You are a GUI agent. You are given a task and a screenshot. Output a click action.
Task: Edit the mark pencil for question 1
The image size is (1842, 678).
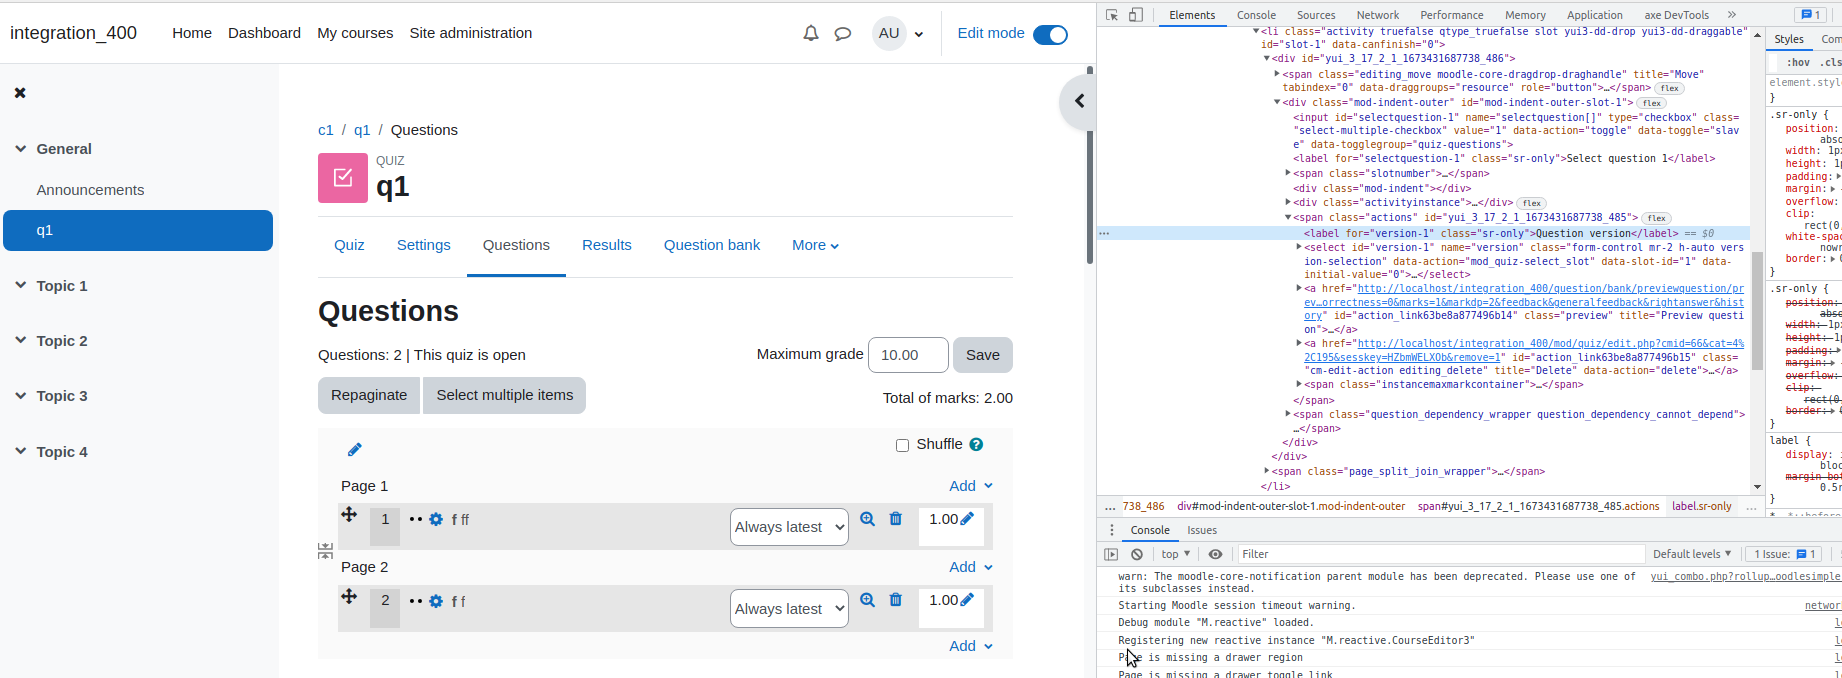967,519
